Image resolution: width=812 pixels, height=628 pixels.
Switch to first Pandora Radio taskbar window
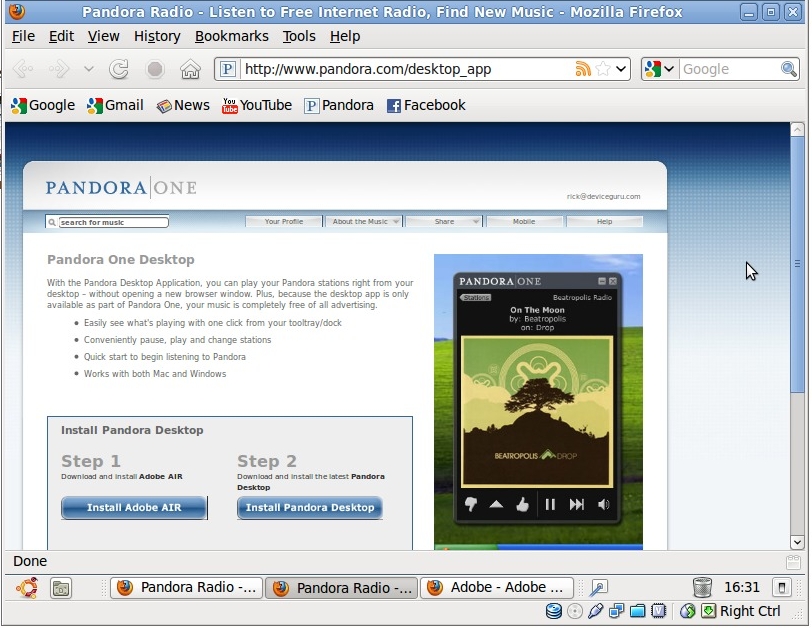[186, 588]
